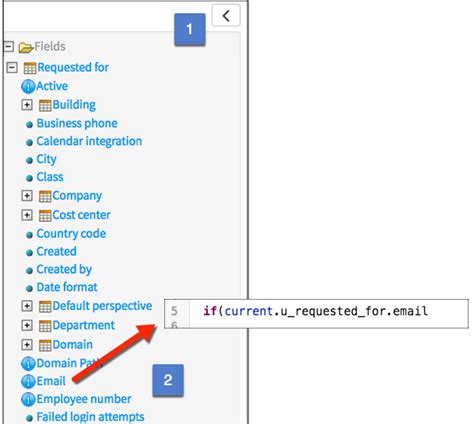Click the Domain table icon
Screen dimensions: 474x424
coord(45,345)
